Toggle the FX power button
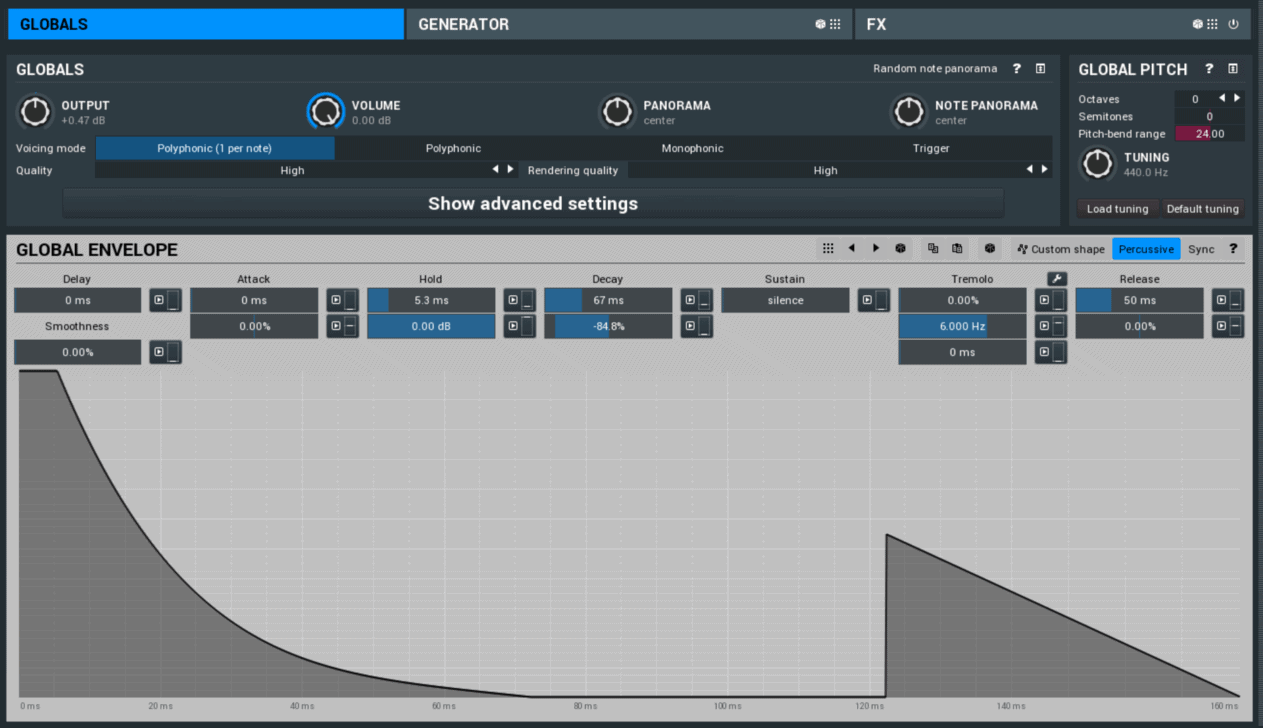 pyautogui.click(x=1233, y=24)
